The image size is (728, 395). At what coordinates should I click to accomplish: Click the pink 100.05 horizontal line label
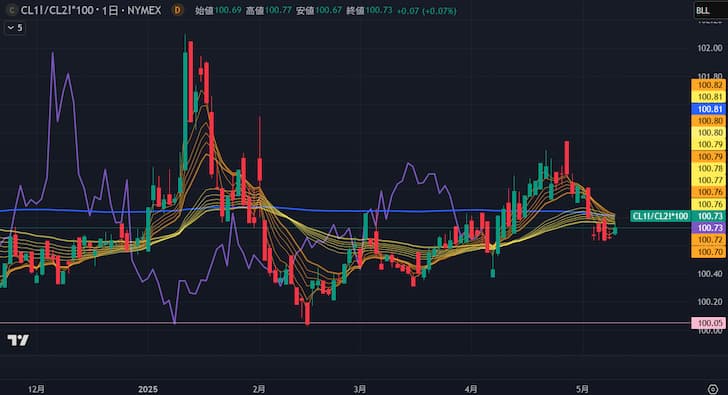709,323
